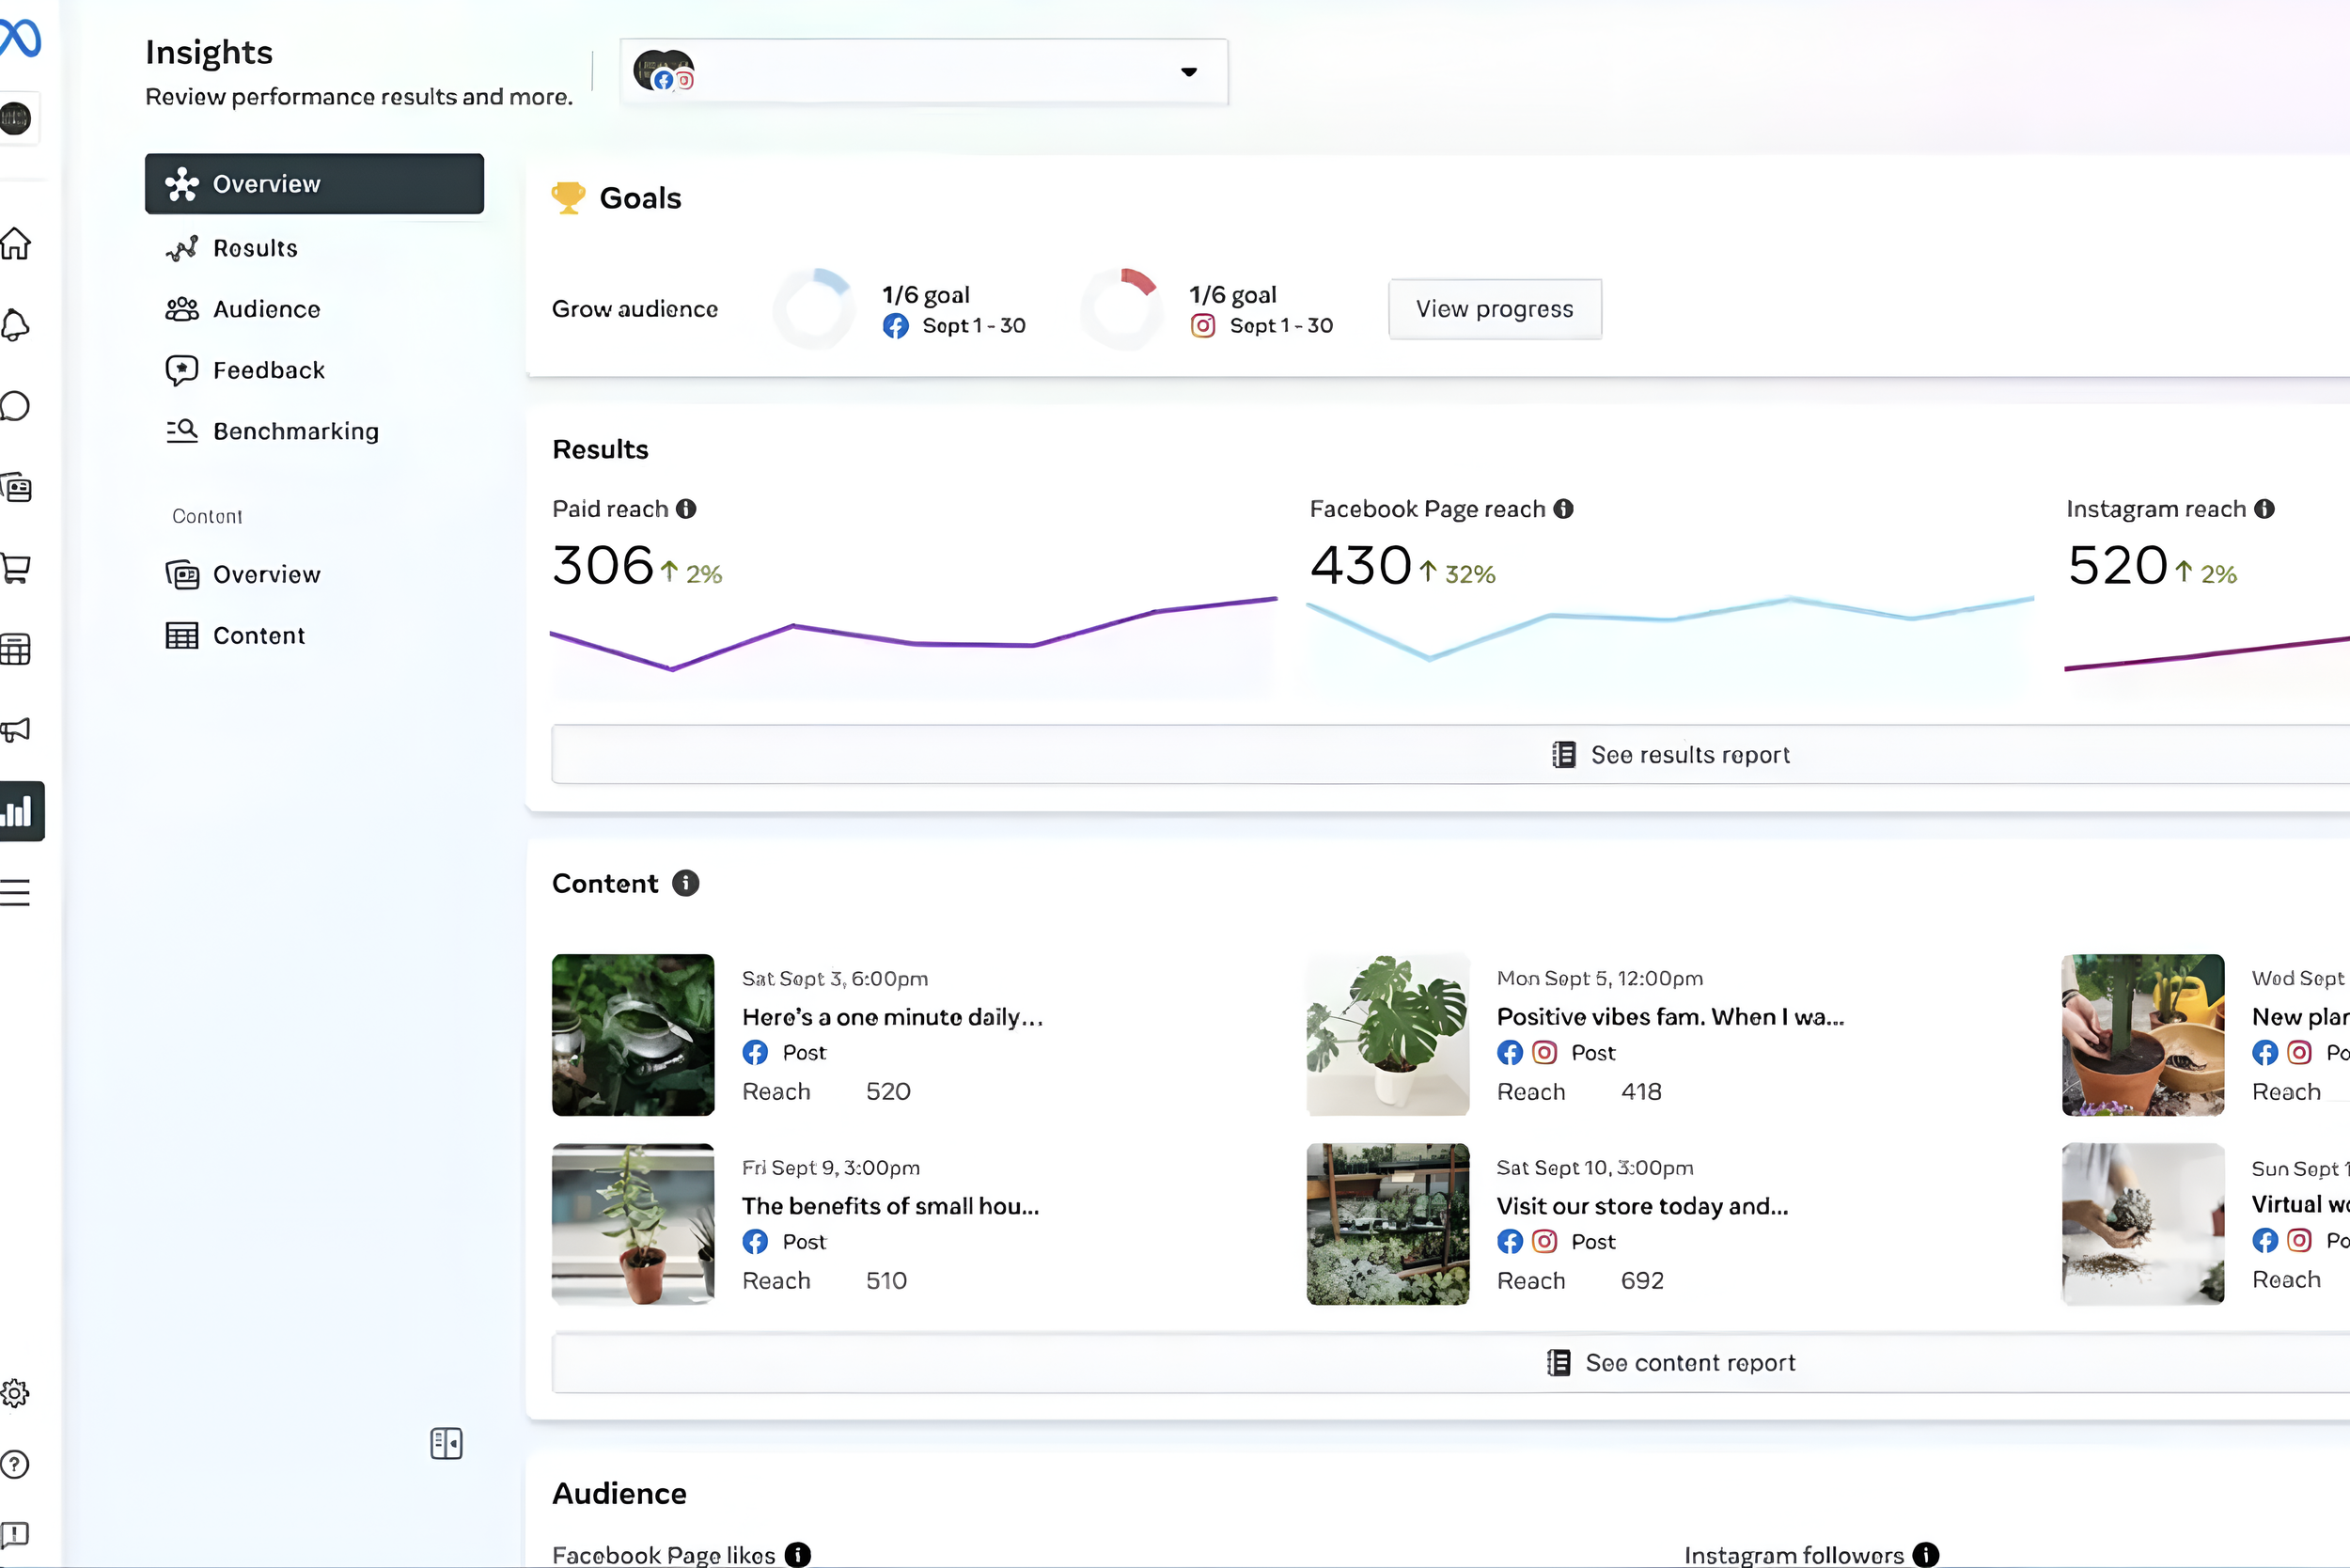Image resolution: width=2350 pixels, height=1568 pixels.
Task: Open the Help question mark icon
Action: [x=16, y=1464]
